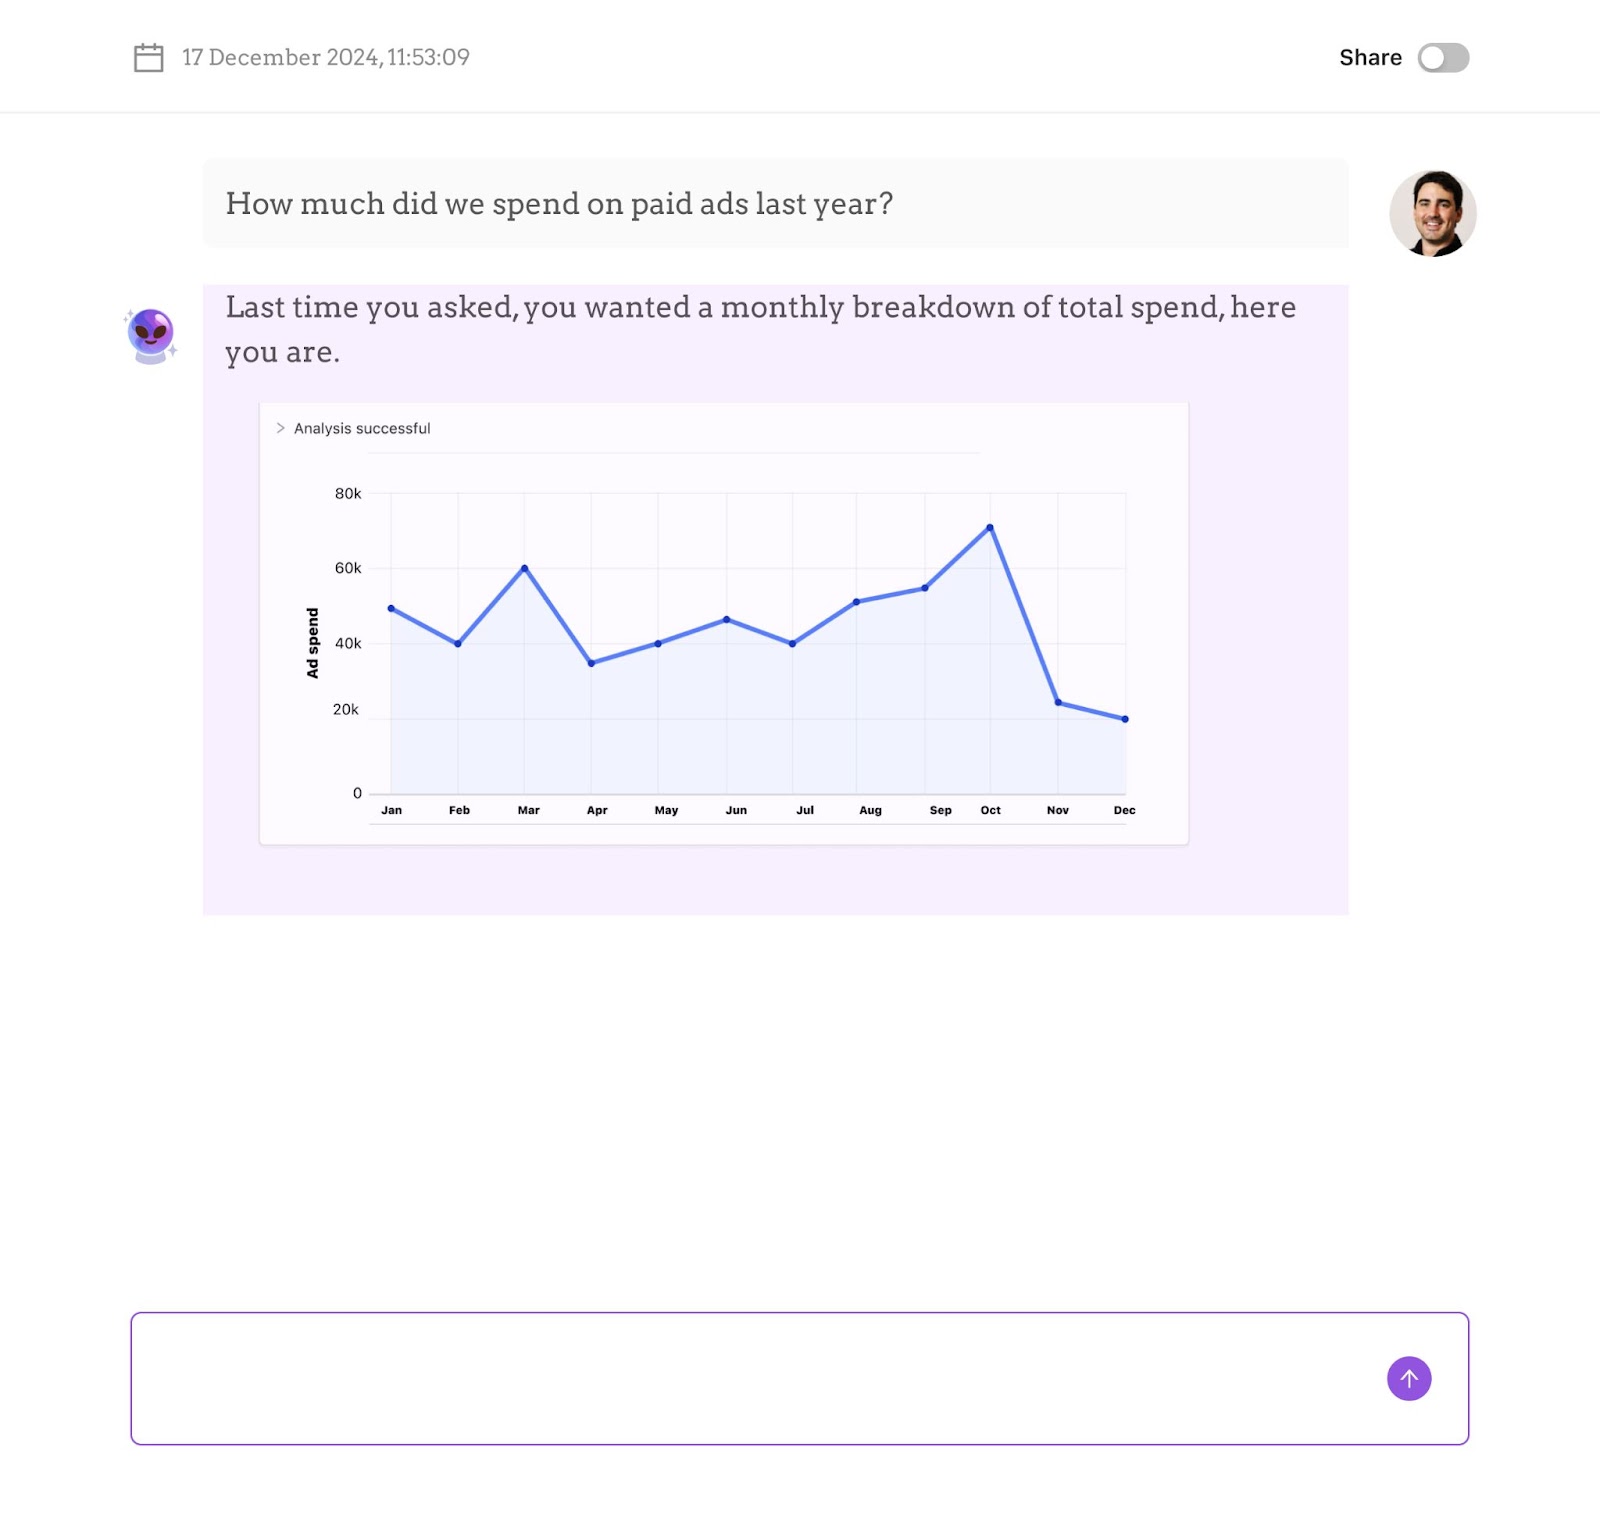The width and height of the screenshot is (1600, 1518).
Task: Click the calendar icon next to the timestamp
Action: click(x=148, y=57)
